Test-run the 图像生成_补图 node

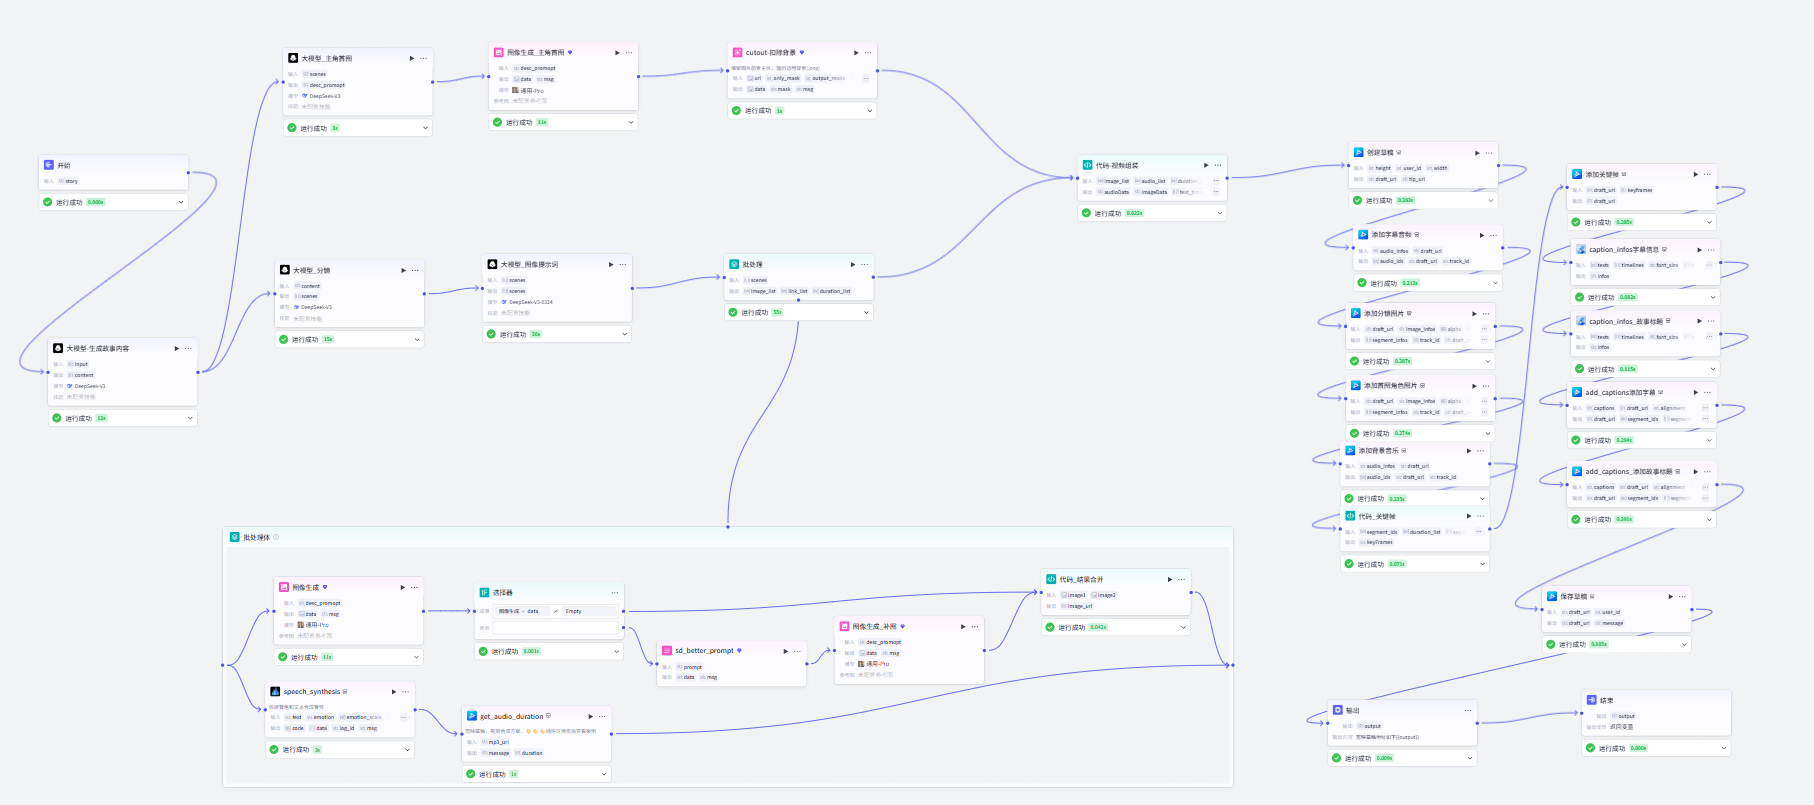[963, 626]
